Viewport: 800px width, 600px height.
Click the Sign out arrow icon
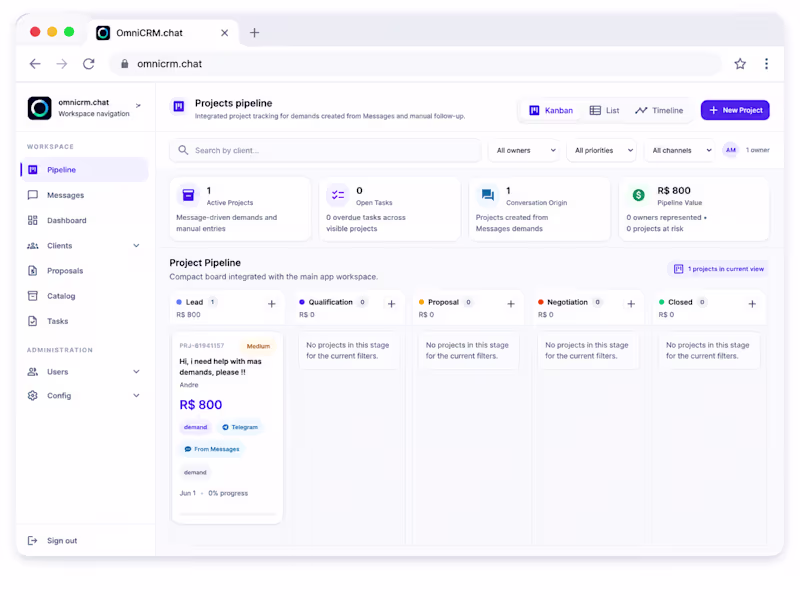[x=32, y=540]
